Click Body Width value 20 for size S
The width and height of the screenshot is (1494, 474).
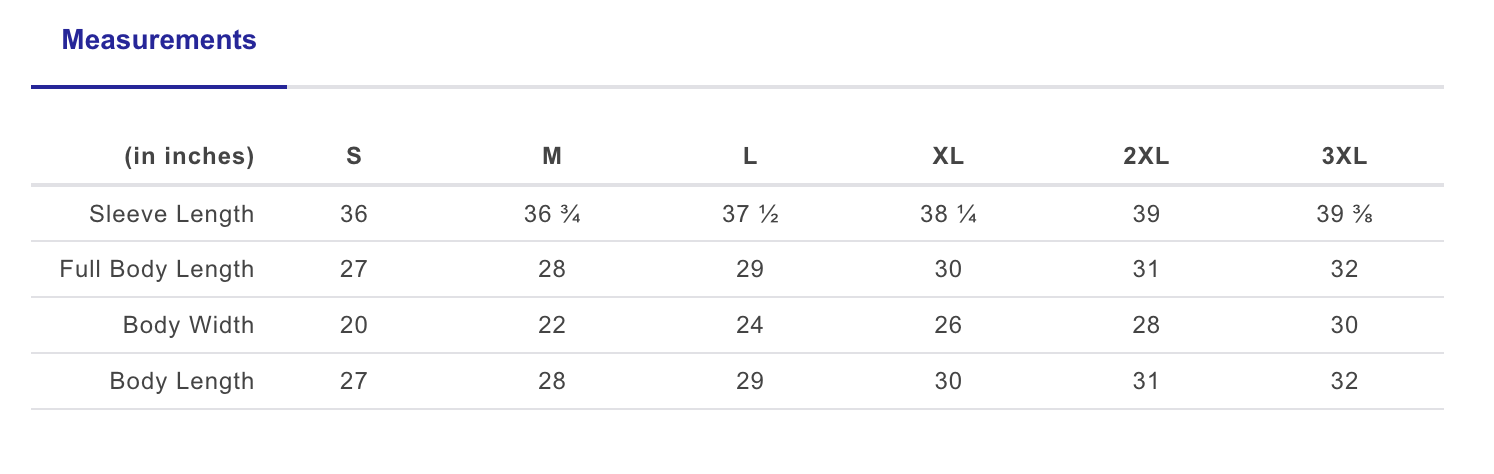pos(354,326)
